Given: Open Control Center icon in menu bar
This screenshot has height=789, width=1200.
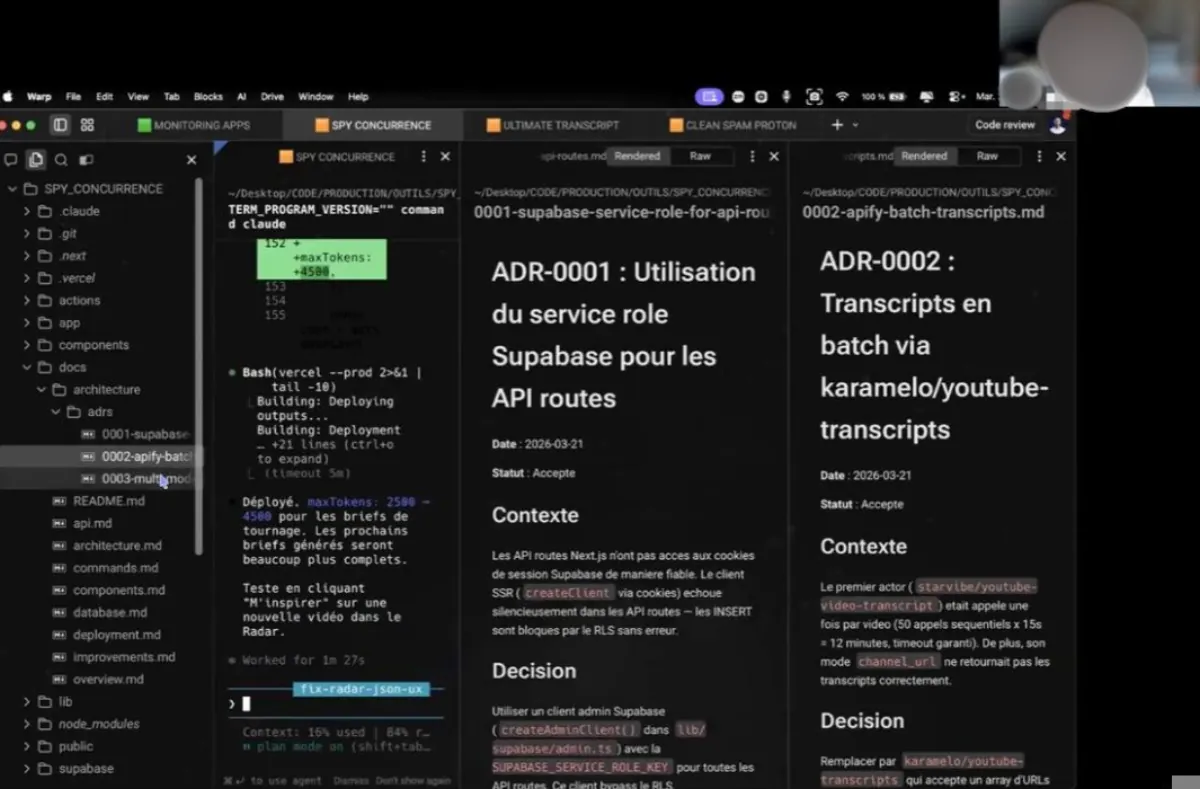Looking at the screenshot, I should 957,97.
